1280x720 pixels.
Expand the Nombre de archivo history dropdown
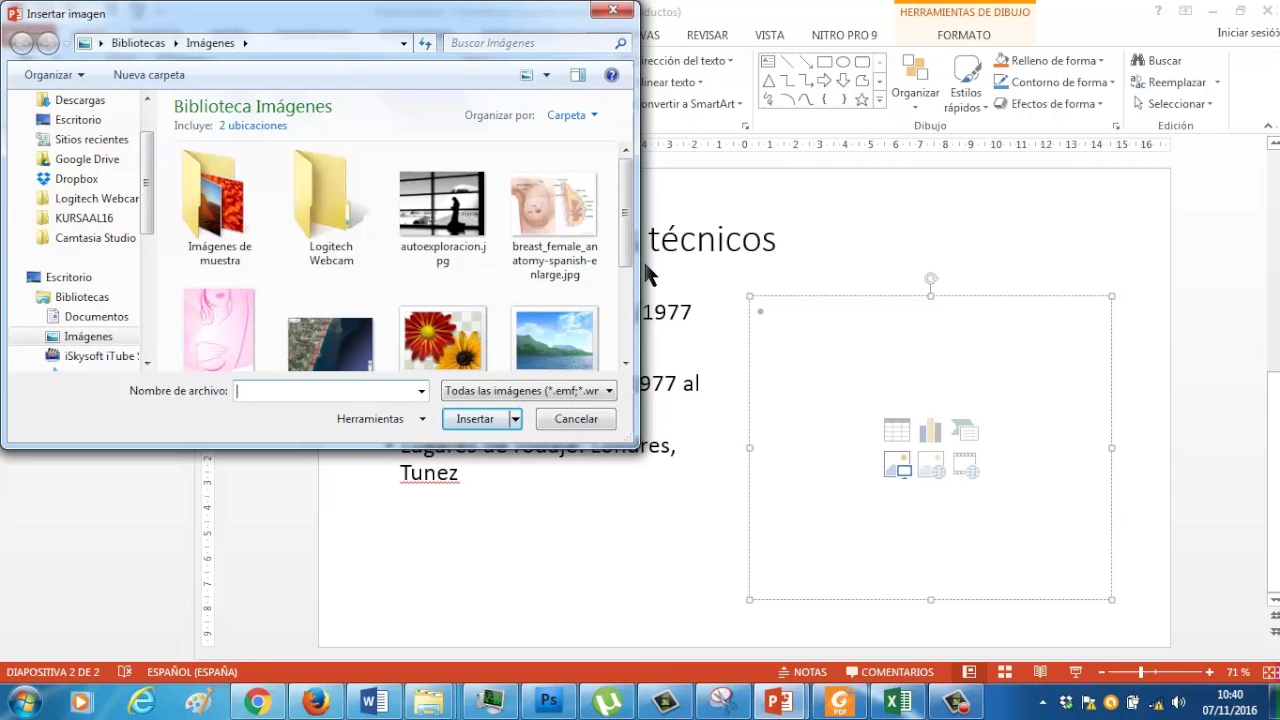[422, 391]
